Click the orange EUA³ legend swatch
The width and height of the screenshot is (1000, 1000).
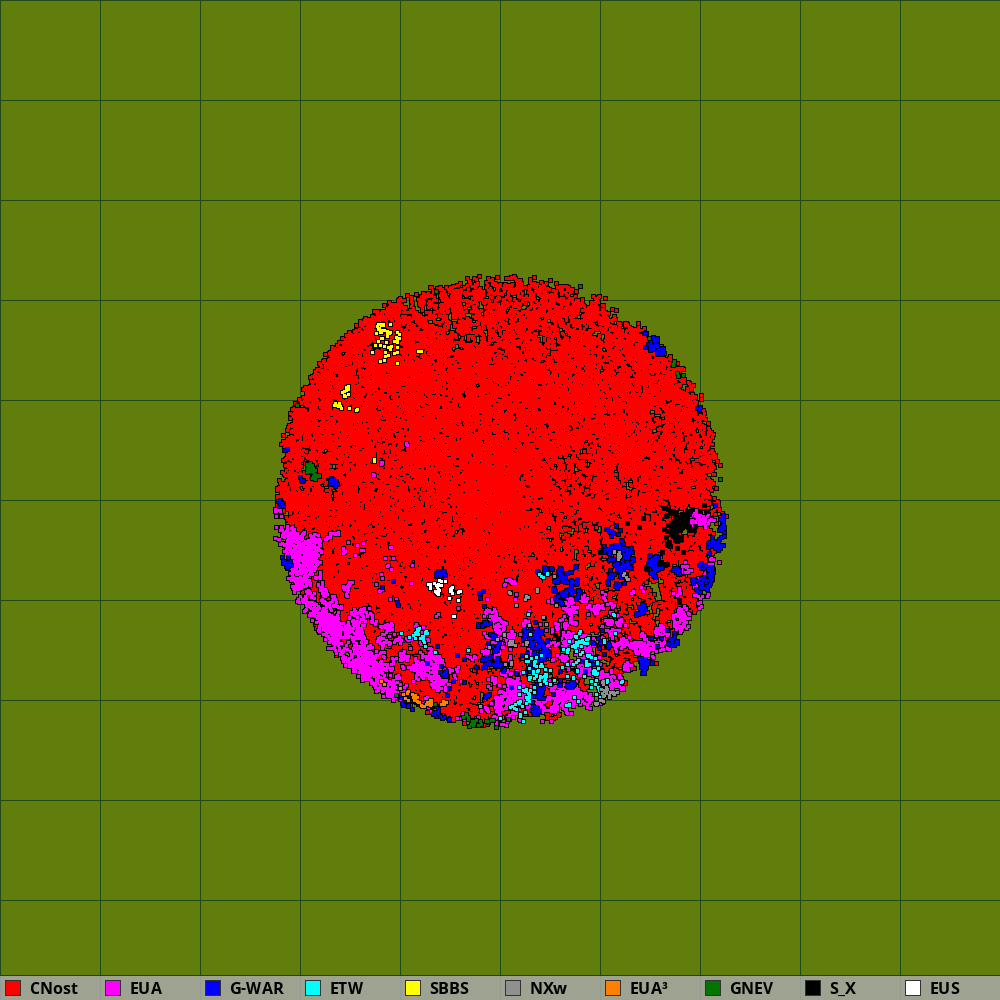tap(613, 988)
